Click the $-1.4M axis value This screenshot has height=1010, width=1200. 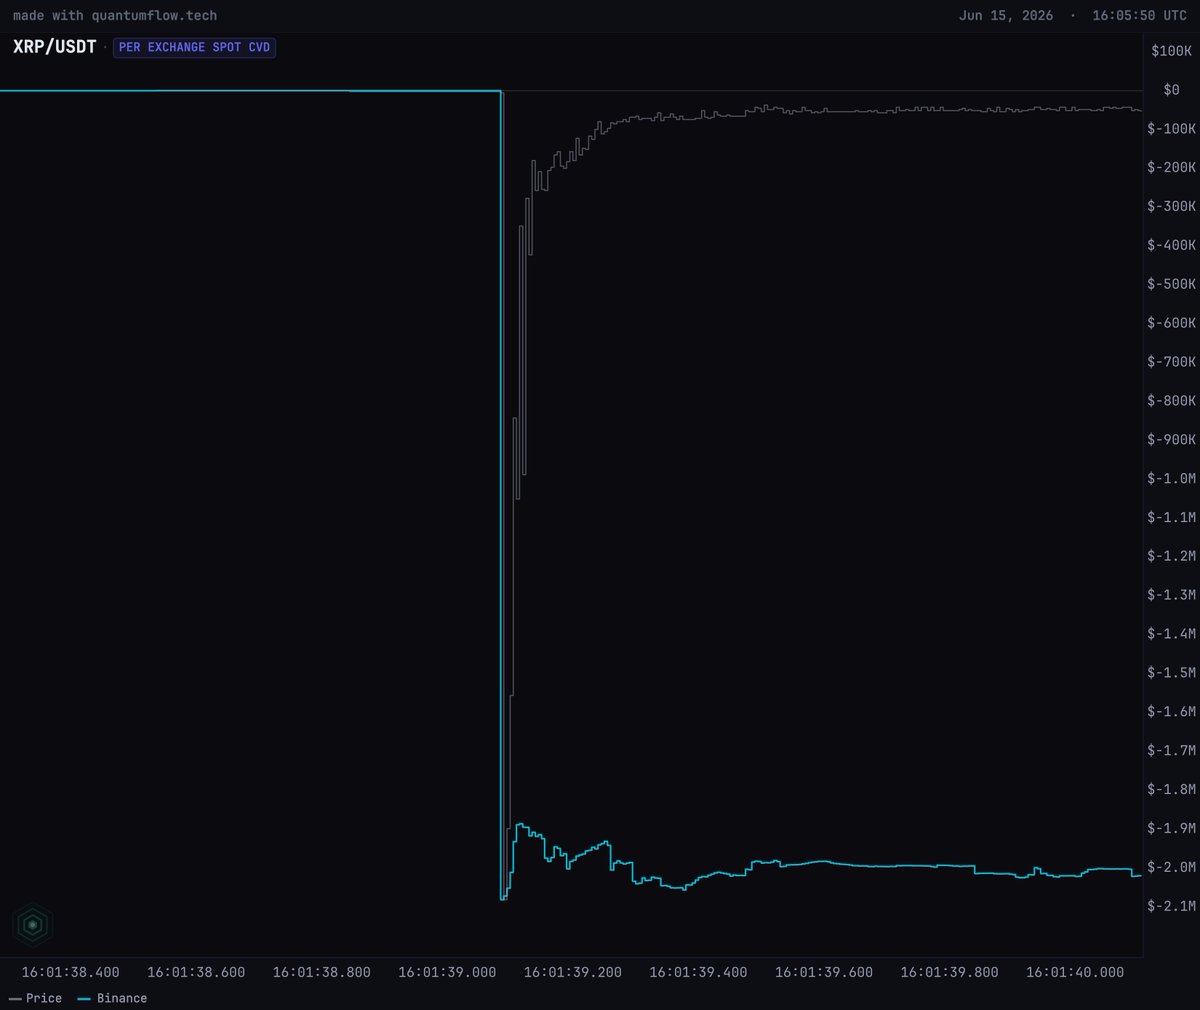(x=1171, y=634)
